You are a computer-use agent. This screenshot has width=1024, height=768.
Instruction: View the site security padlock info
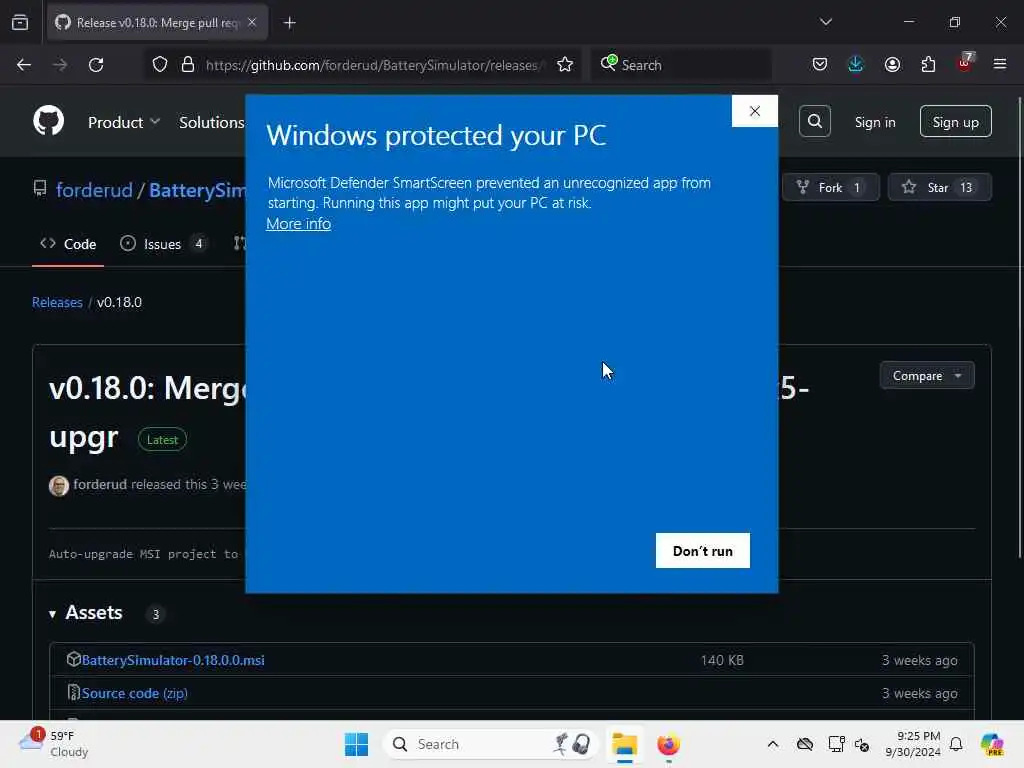188,65
